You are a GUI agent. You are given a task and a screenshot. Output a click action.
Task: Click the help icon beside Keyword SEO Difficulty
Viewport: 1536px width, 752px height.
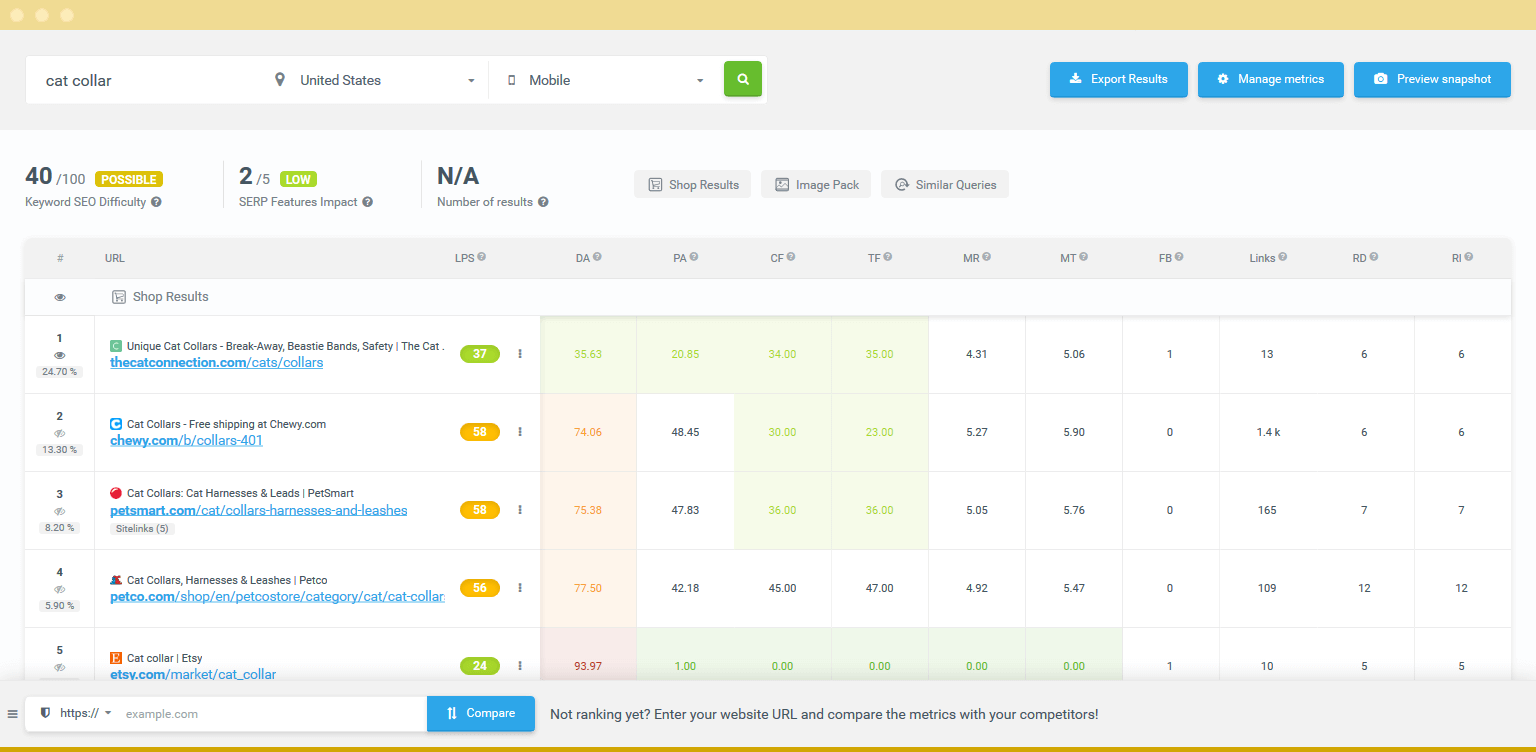[158, 201]
